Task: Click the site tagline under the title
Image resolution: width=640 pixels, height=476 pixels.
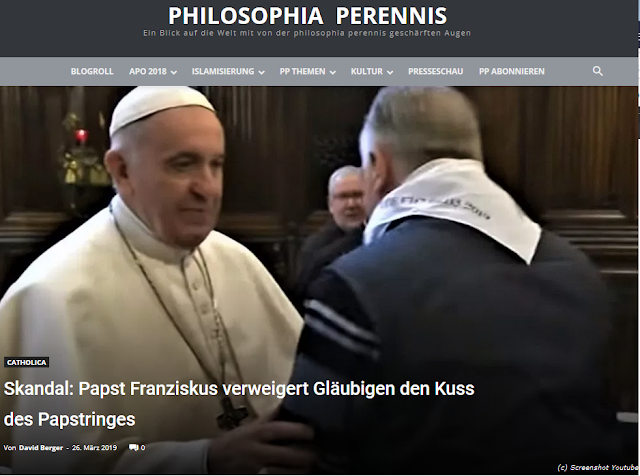Action: [x=307, y=33]
